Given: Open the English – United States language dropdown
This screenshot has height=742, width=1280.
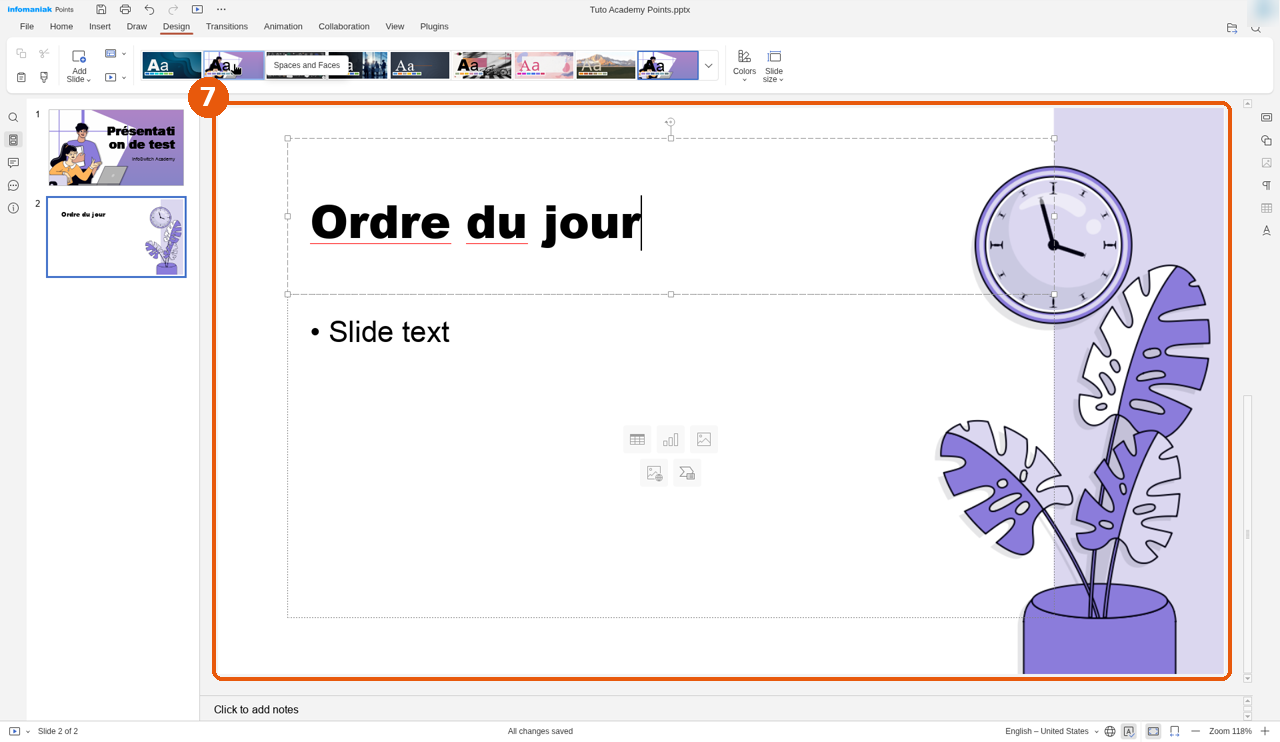Looking at the screenshot, I should (1052, 732).
